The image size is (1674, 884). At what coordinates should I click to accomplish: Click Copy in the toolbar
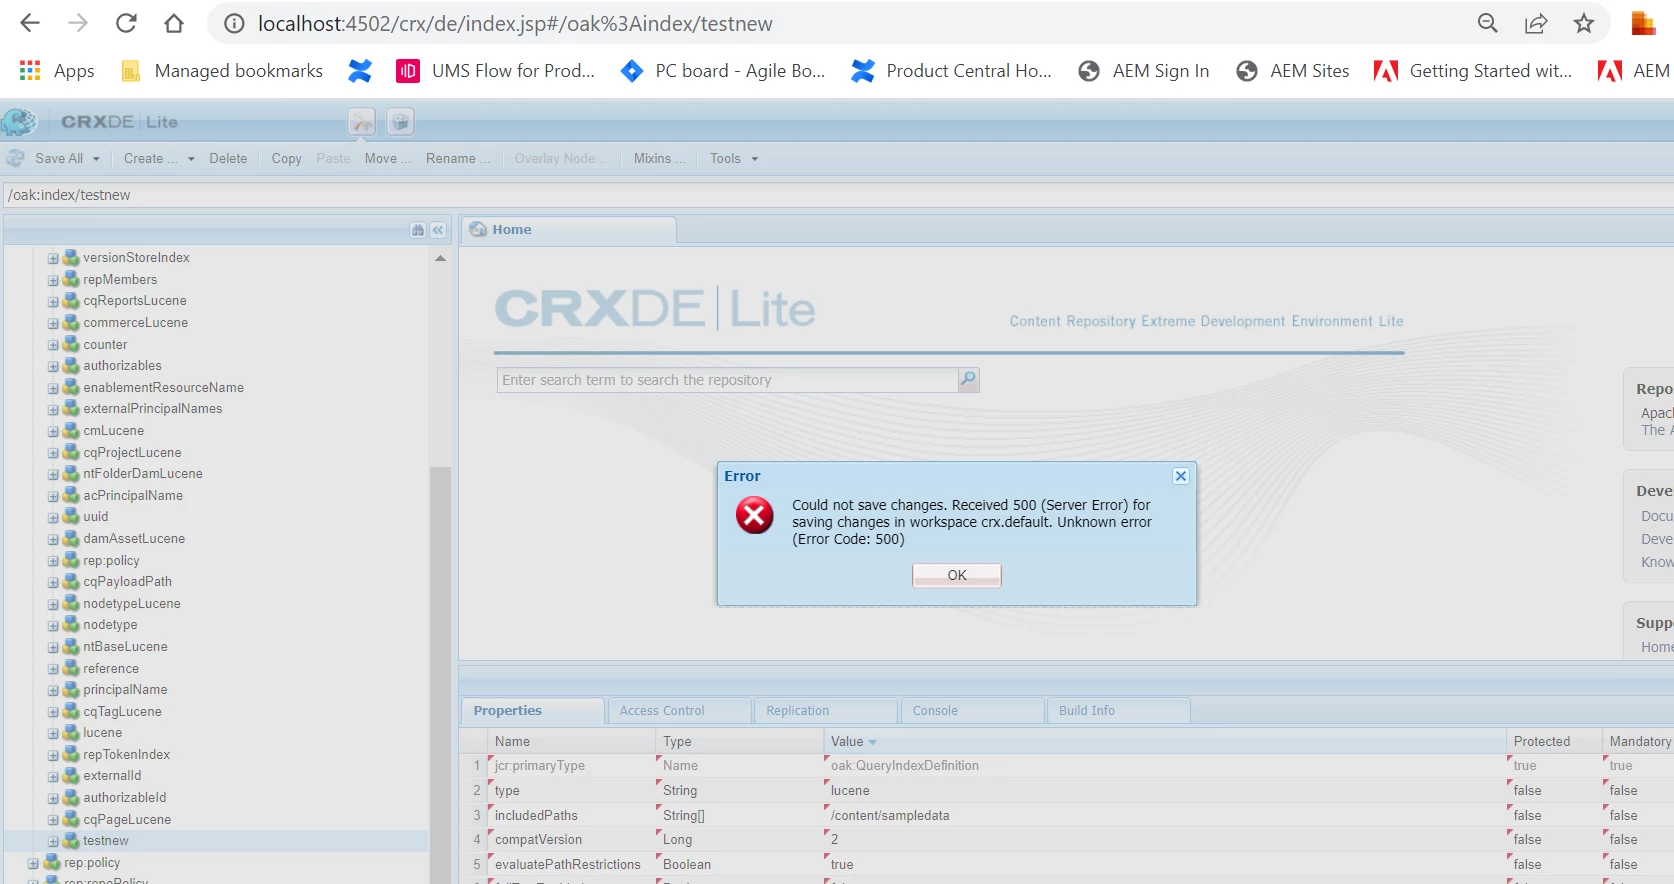[286, 158]
